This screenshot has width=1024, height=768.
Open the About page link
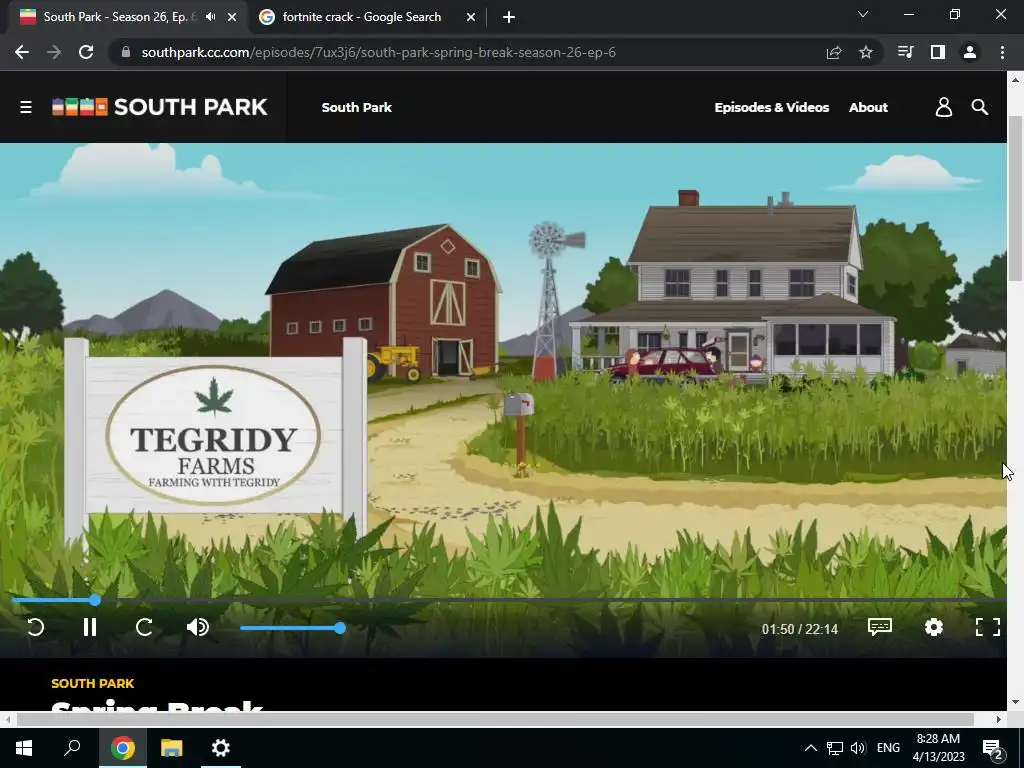[868, 107]
